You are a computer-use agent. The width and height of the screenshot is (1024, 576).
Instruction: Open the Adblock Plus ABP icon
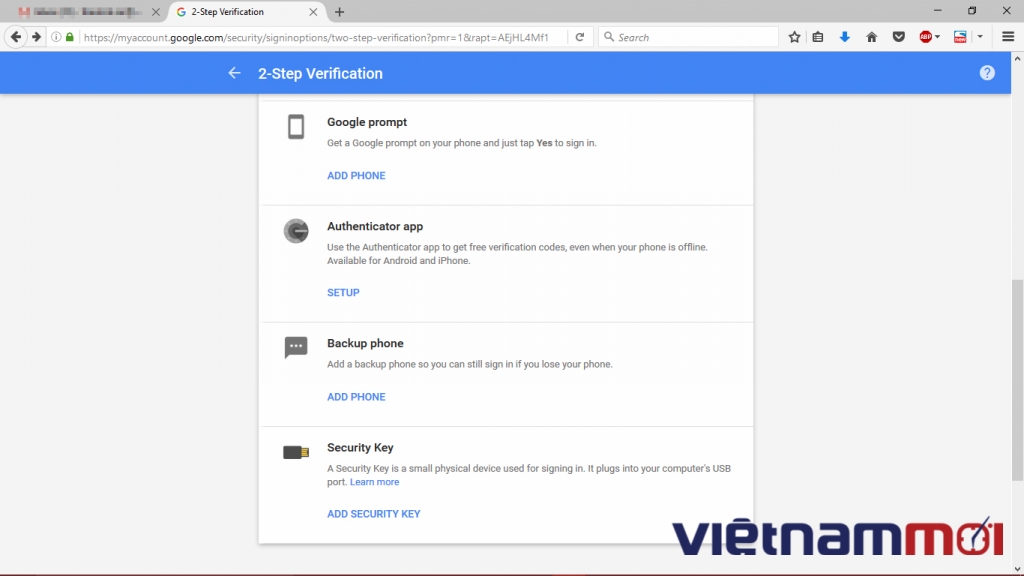(925, 37)
